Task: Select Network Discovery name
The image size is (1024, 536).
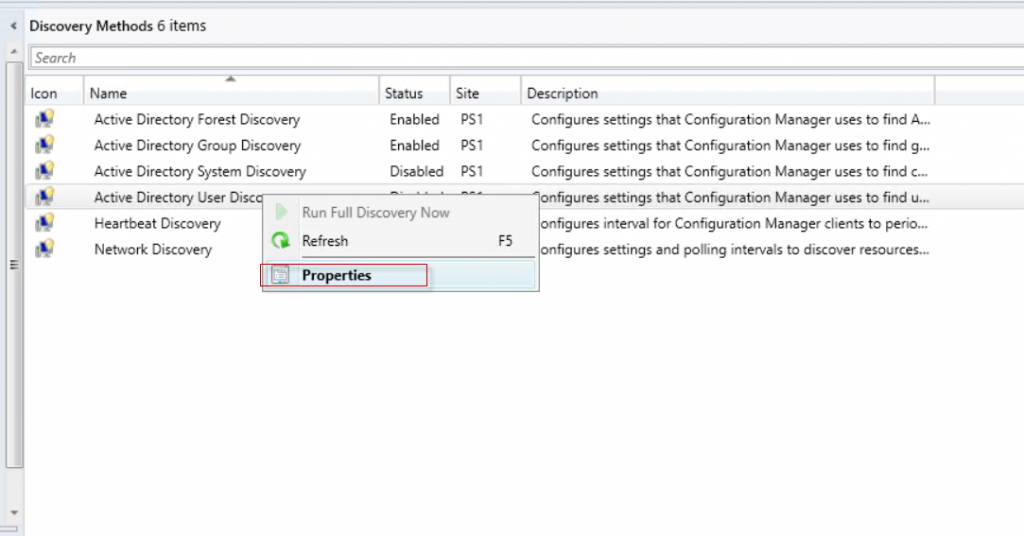Action: pos(153,249)
